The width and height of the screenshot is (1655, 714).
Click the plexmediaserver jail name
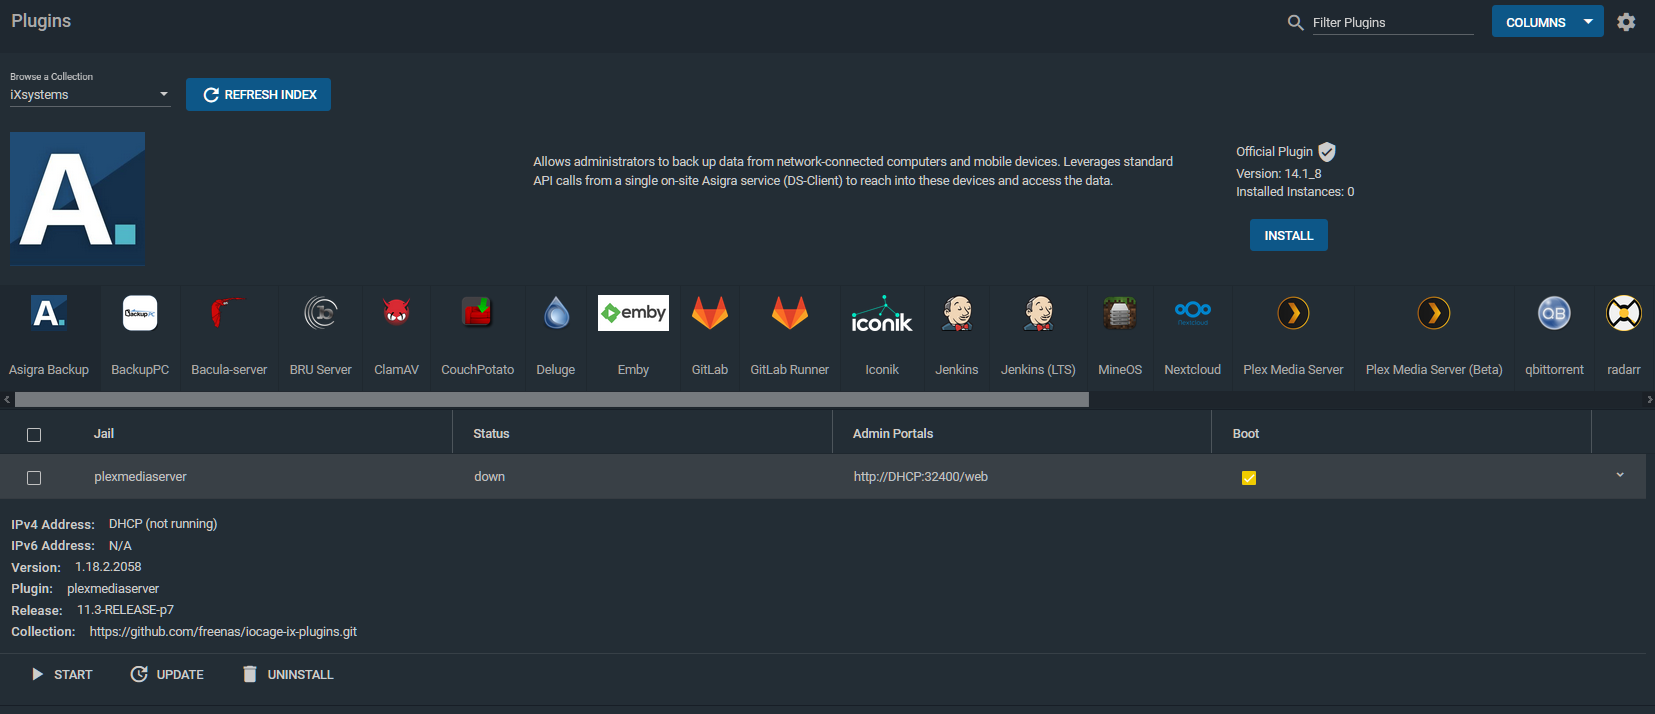point(140,477)
